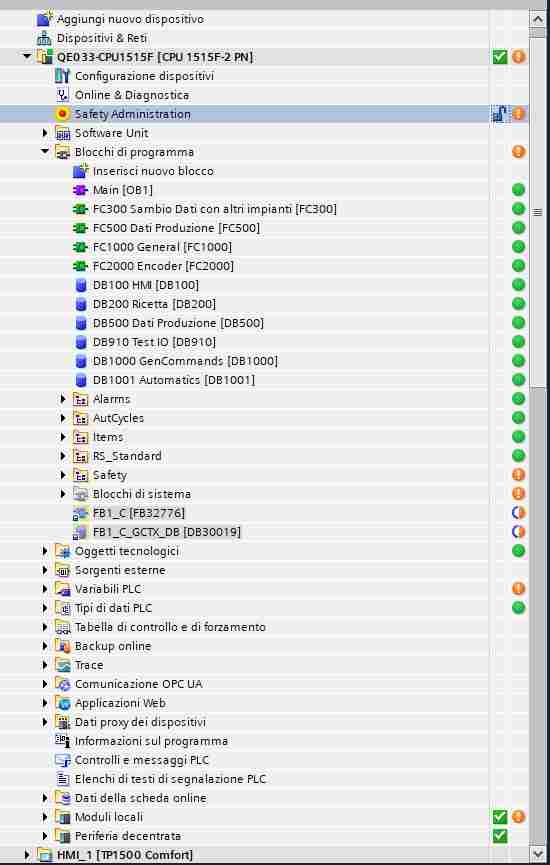550x865 pixels.
Task: Click green checkmark status next to QE033-CPU1515F
Action: (500, 57)
